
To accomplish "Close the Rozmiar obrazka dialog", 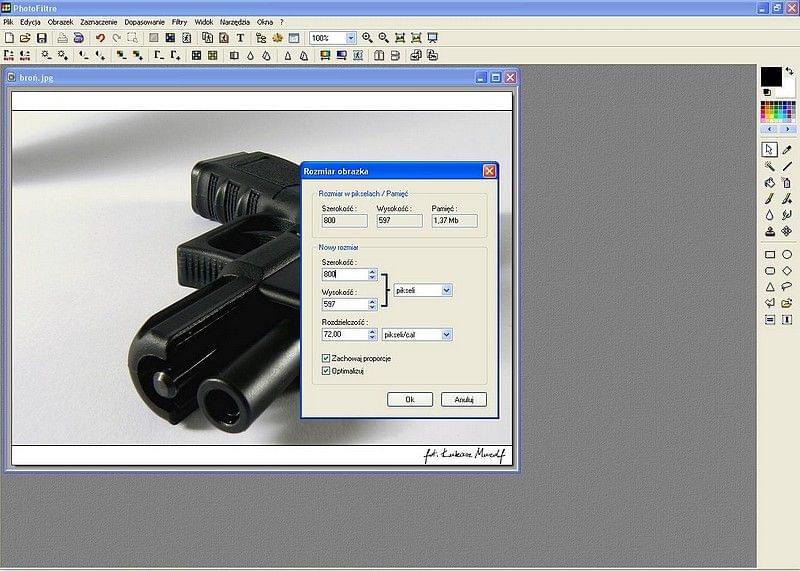I will (x=489, y=171).
